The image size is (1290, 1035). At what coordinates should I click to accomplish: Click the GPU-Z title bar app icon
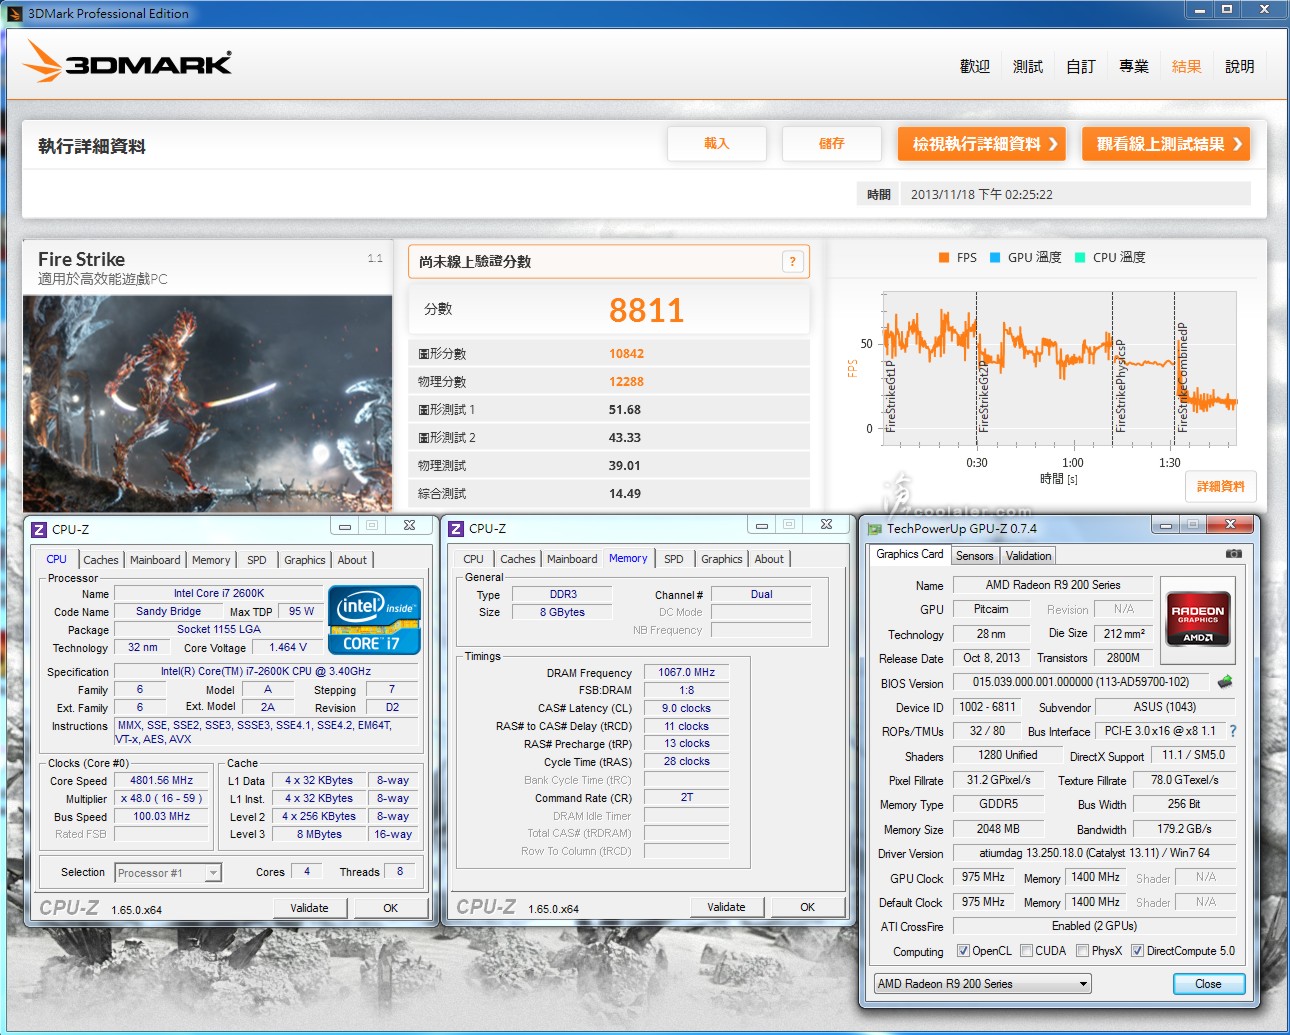(x=874, y=528)
